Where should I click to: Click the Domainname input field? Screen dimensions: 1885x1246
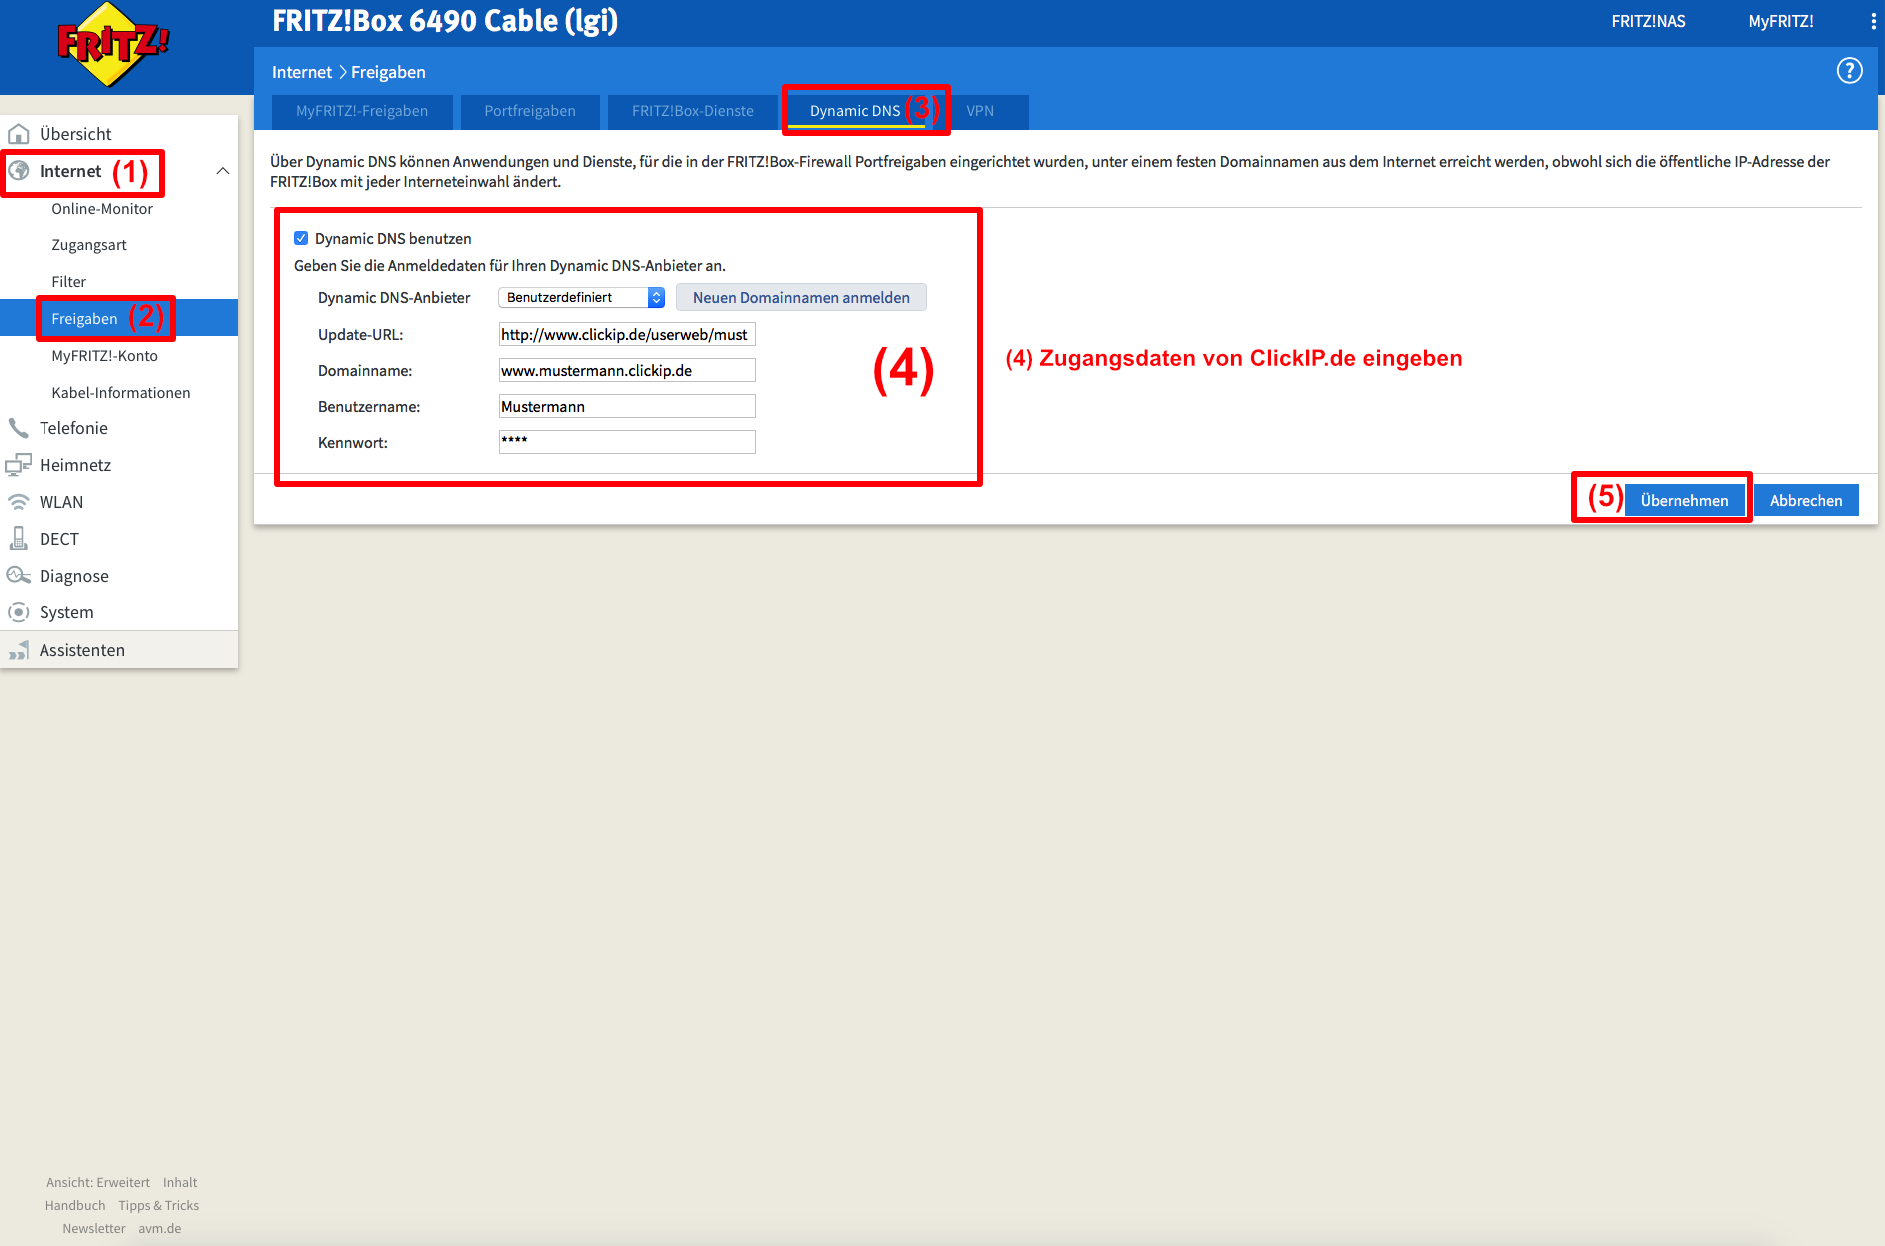pos(627,370)
